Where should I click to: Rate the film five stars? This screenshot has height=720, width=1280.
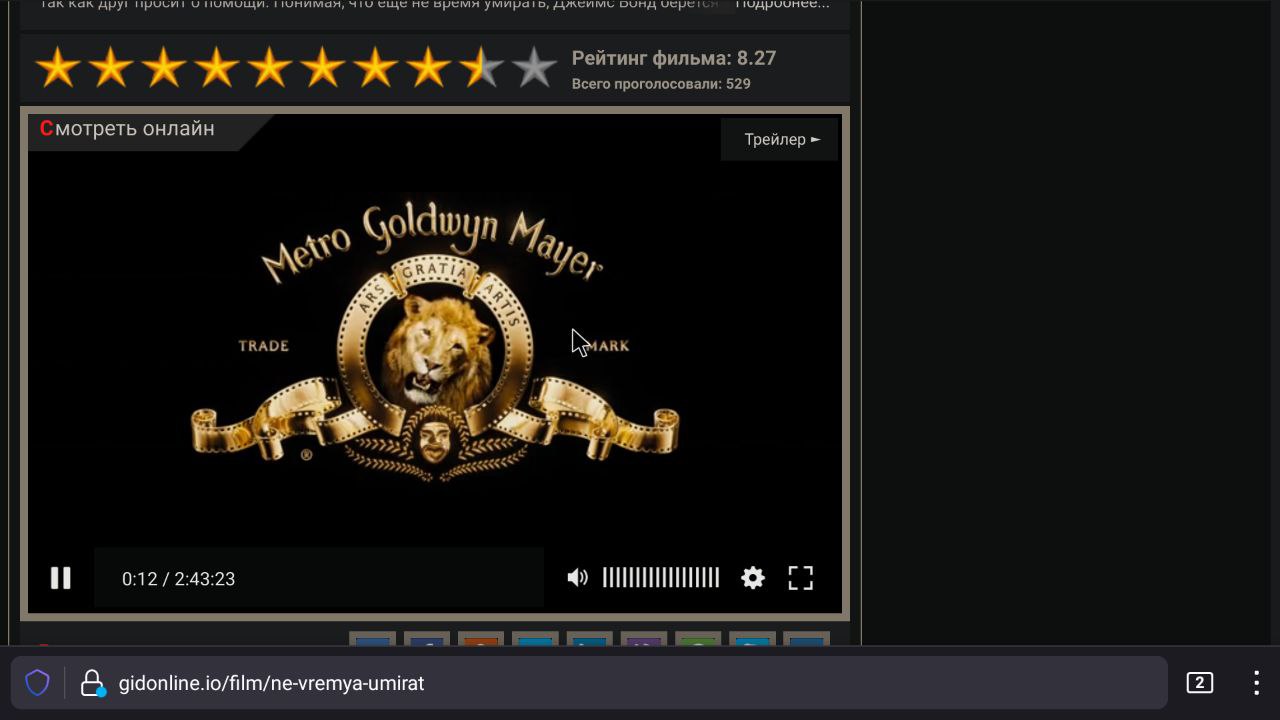pos(270,68)
